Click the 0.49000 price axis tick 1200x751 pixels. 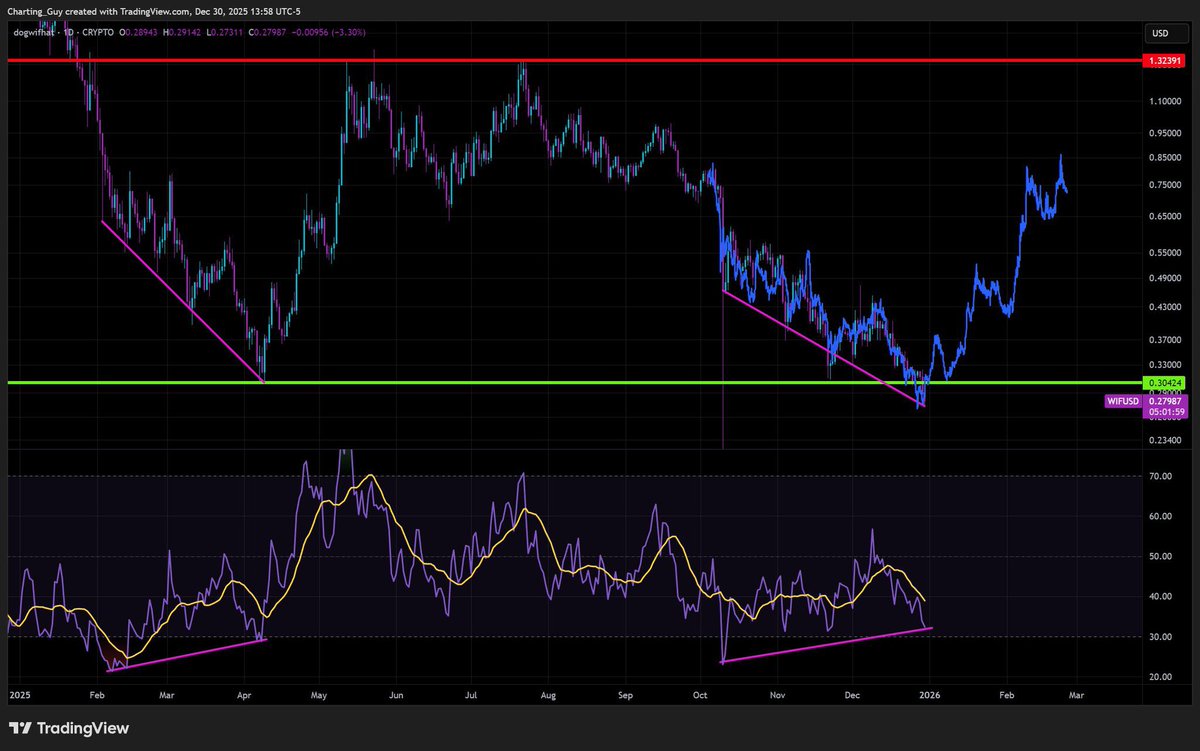pyautogui.click(x=1165, y=279)
